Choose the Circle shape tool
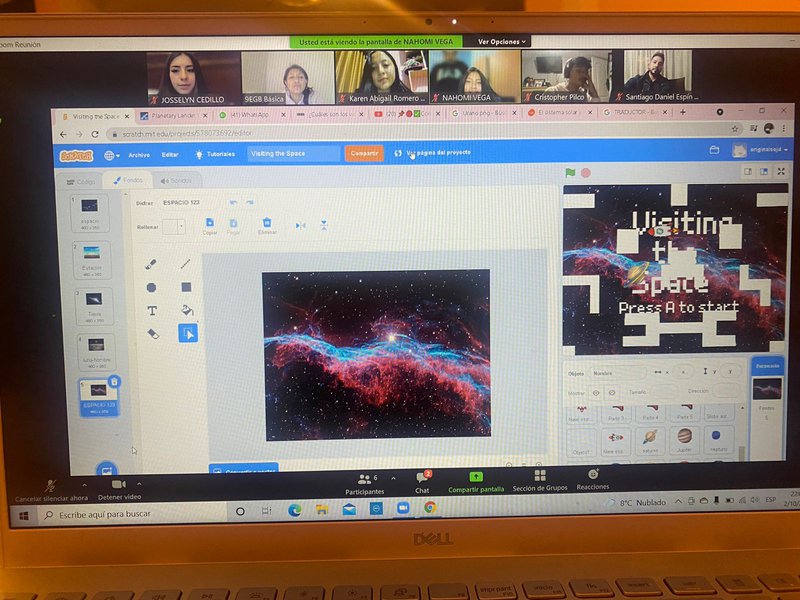 [151, 287]
